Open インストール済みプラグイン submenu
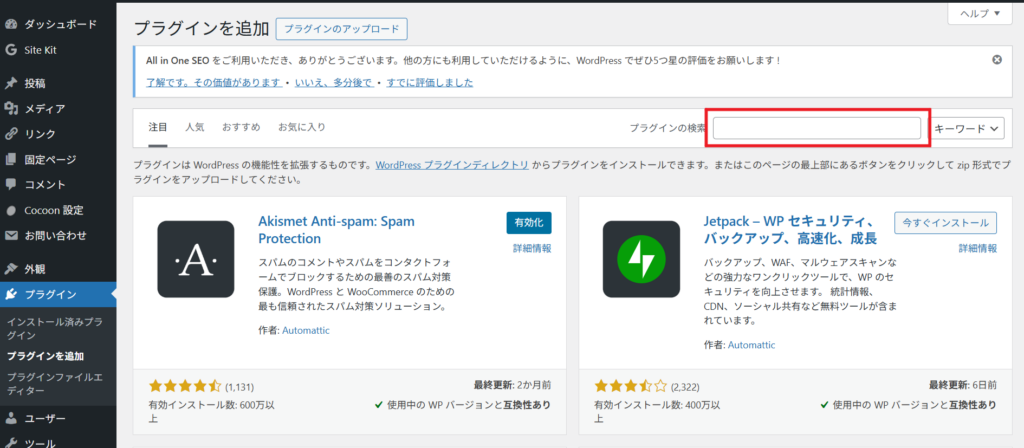The width and height of the screenshot is (1024, 448). (x=55, y=329)
